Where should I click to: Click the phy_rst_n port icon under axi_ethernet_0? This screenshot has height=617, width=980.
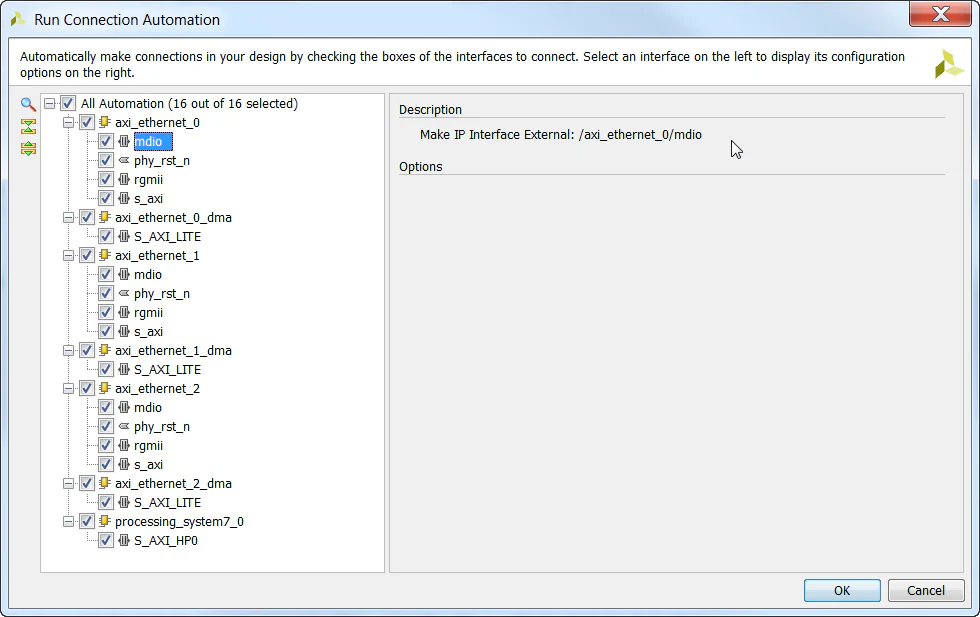coord(124,160)
